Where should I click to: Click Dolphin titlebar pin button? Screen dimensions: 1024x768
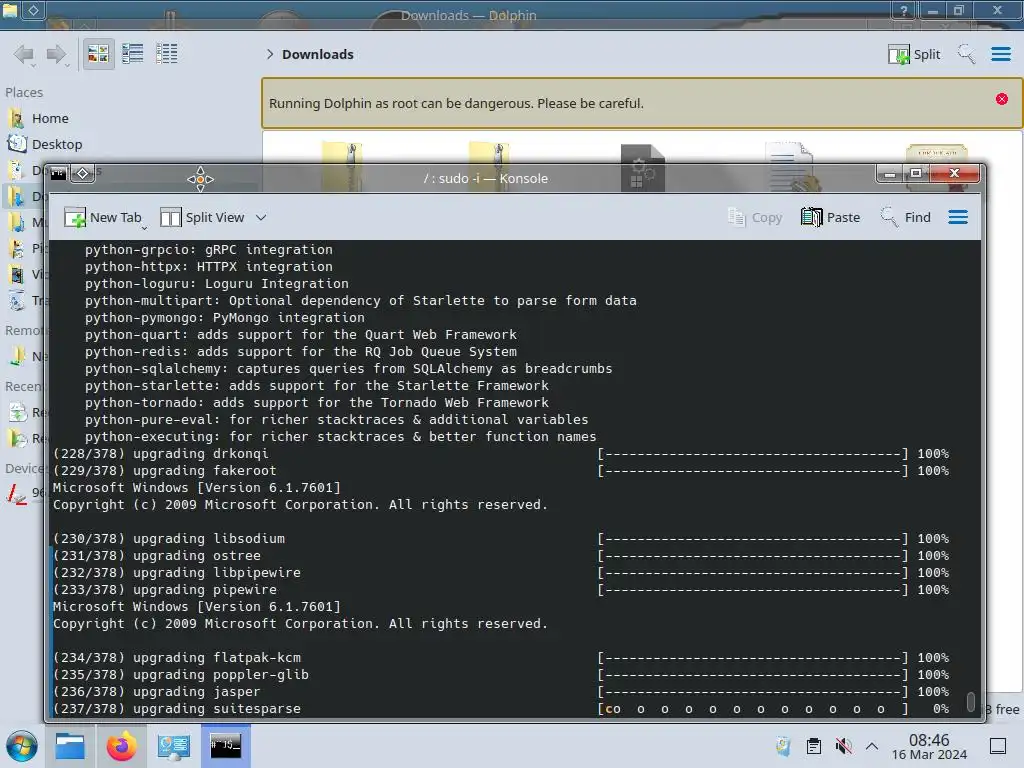33,9
